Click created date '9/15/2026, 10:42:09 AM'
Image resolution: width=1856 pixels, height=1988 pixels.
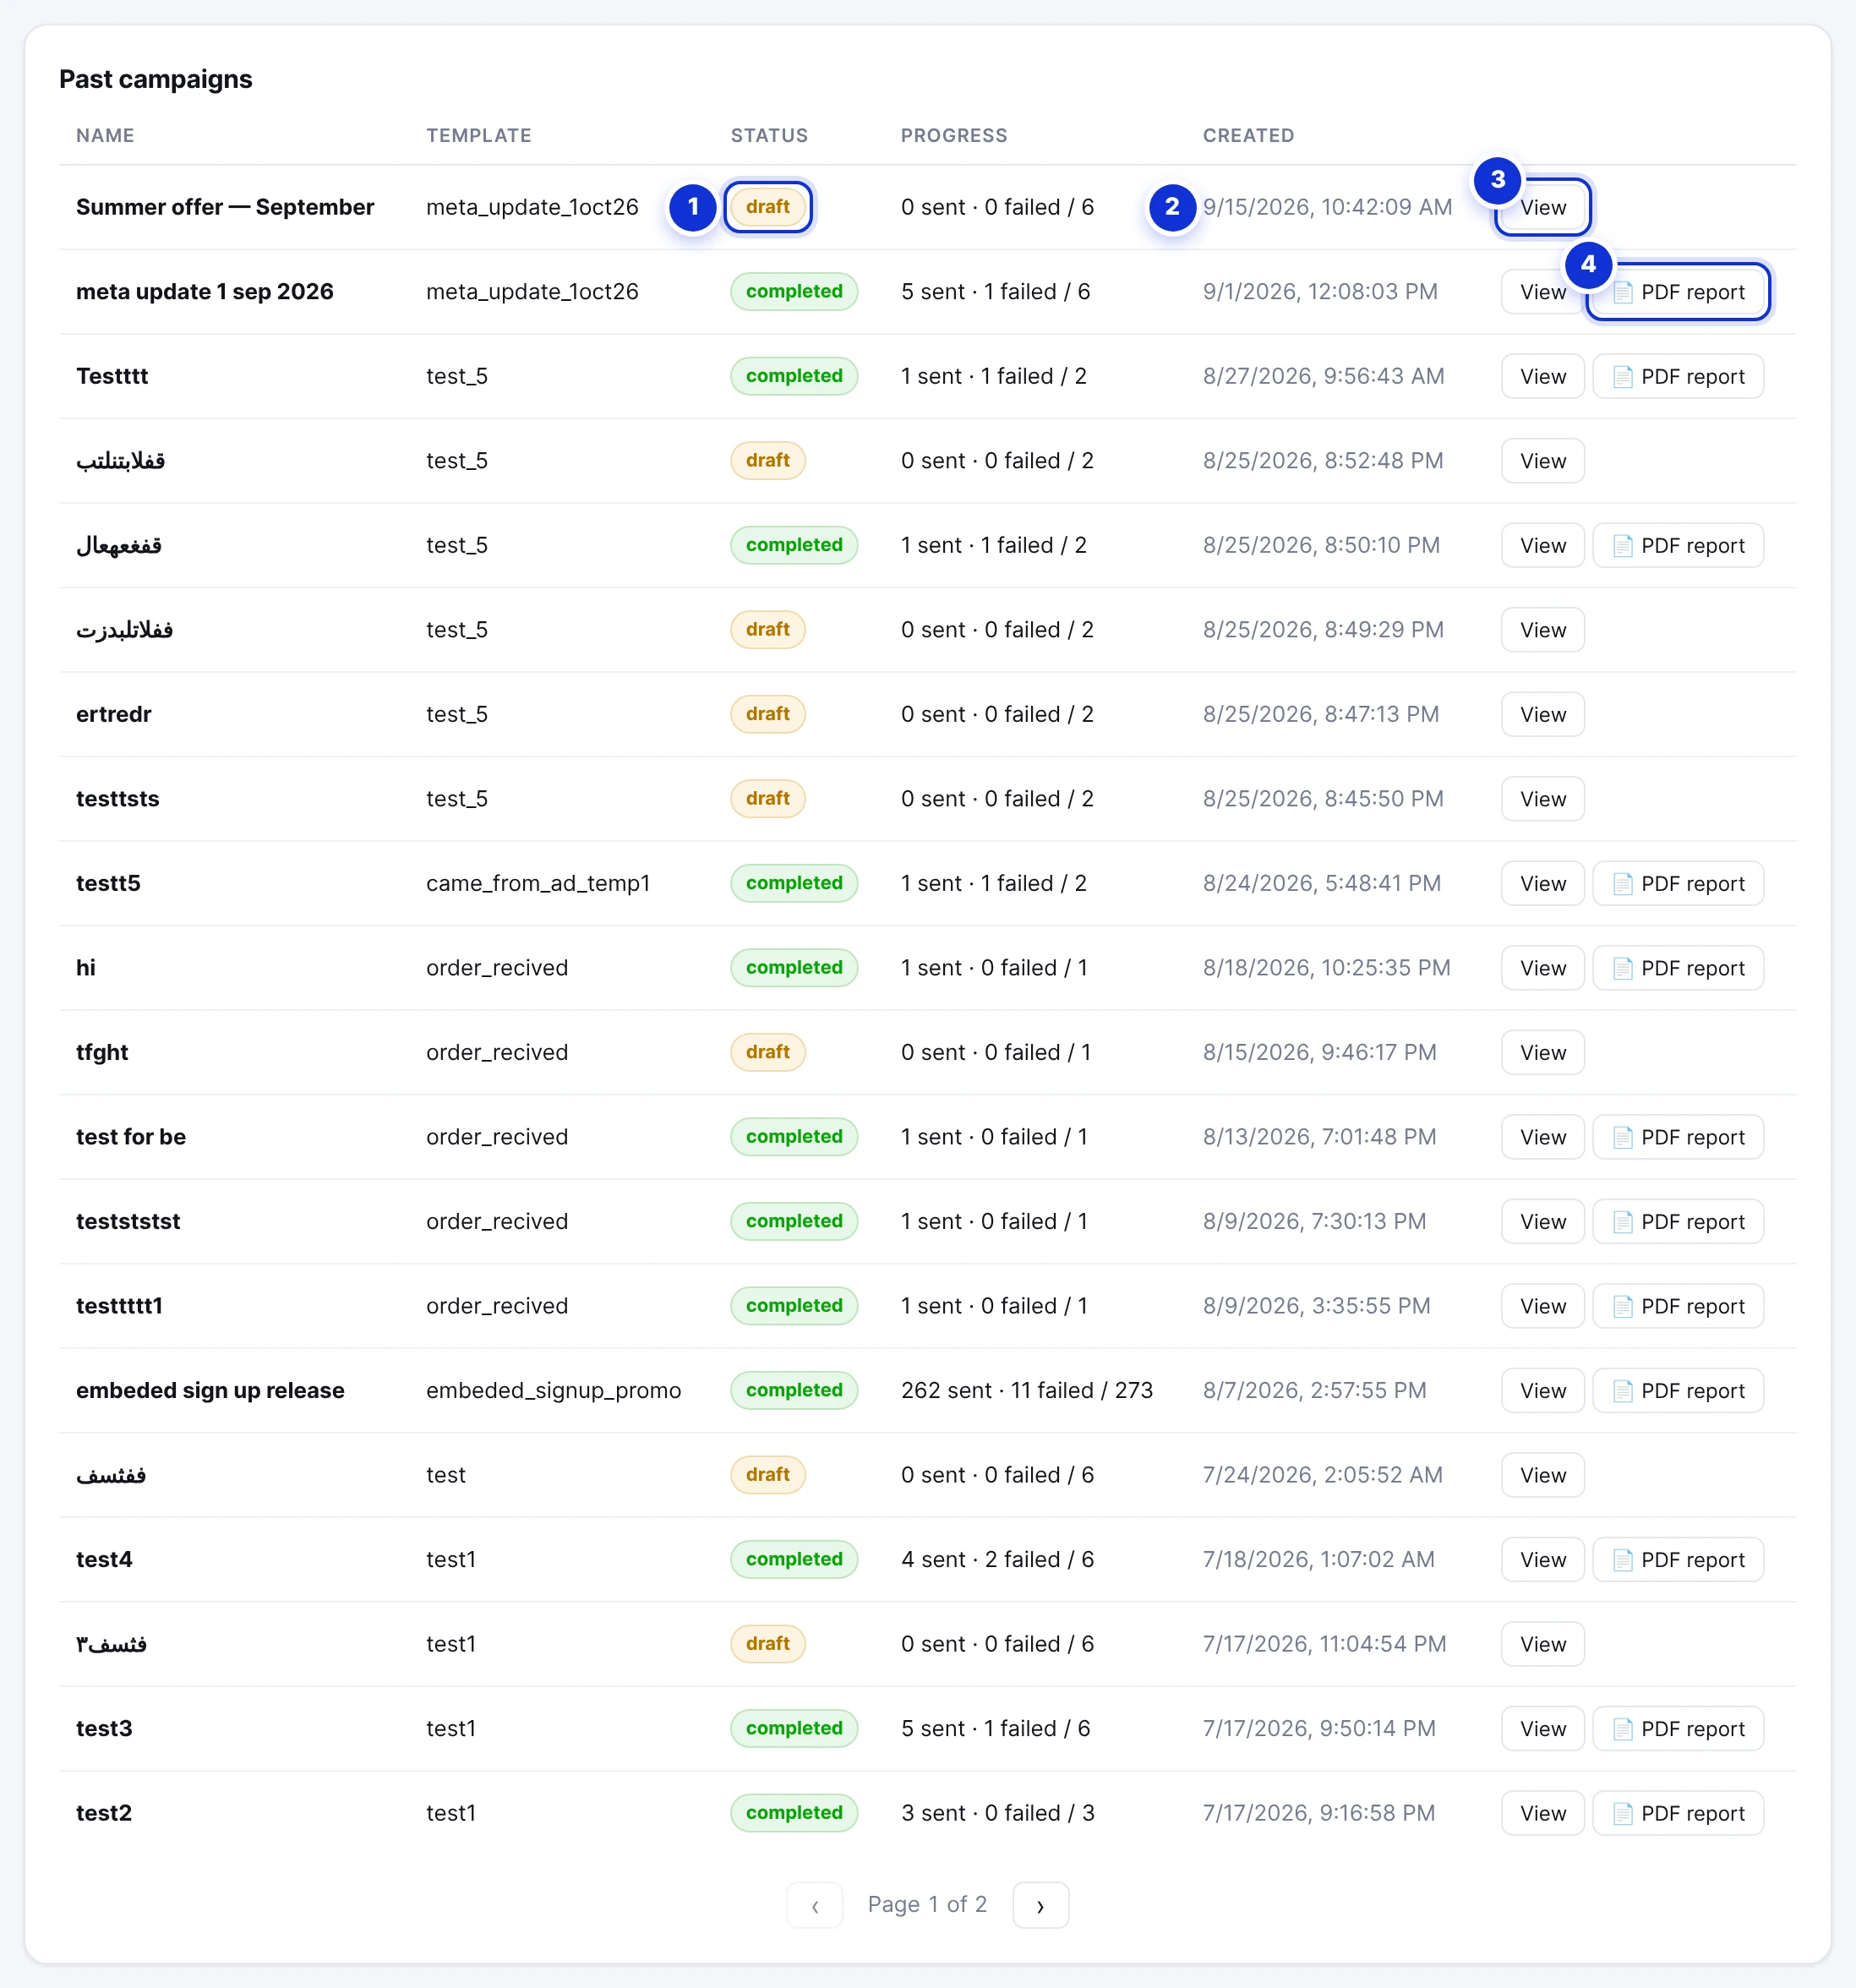1327,207
